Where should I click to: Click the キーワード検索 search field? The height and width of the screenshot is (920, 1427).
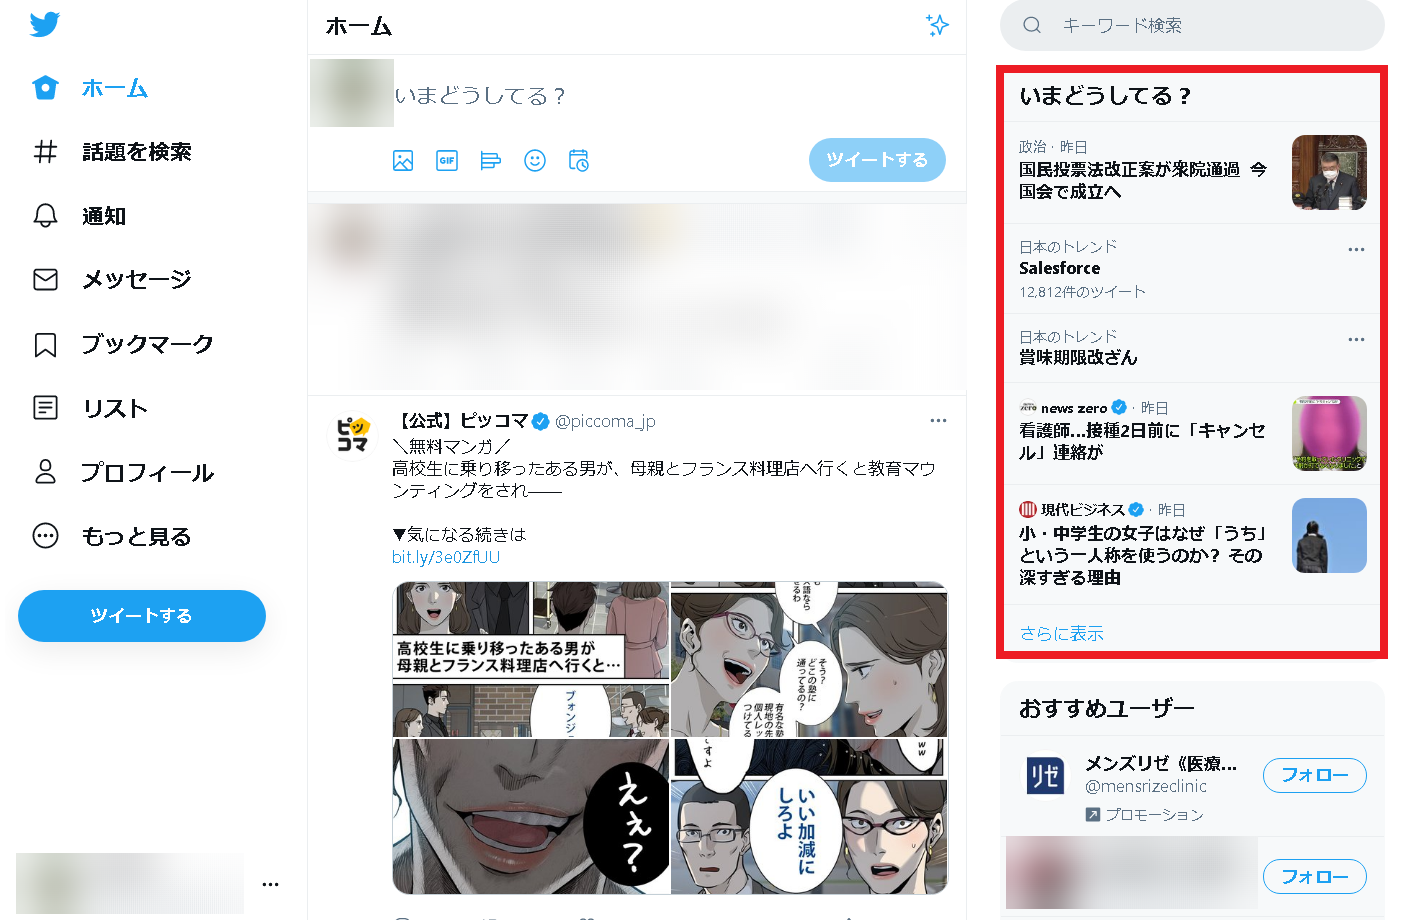point(1192,25)
